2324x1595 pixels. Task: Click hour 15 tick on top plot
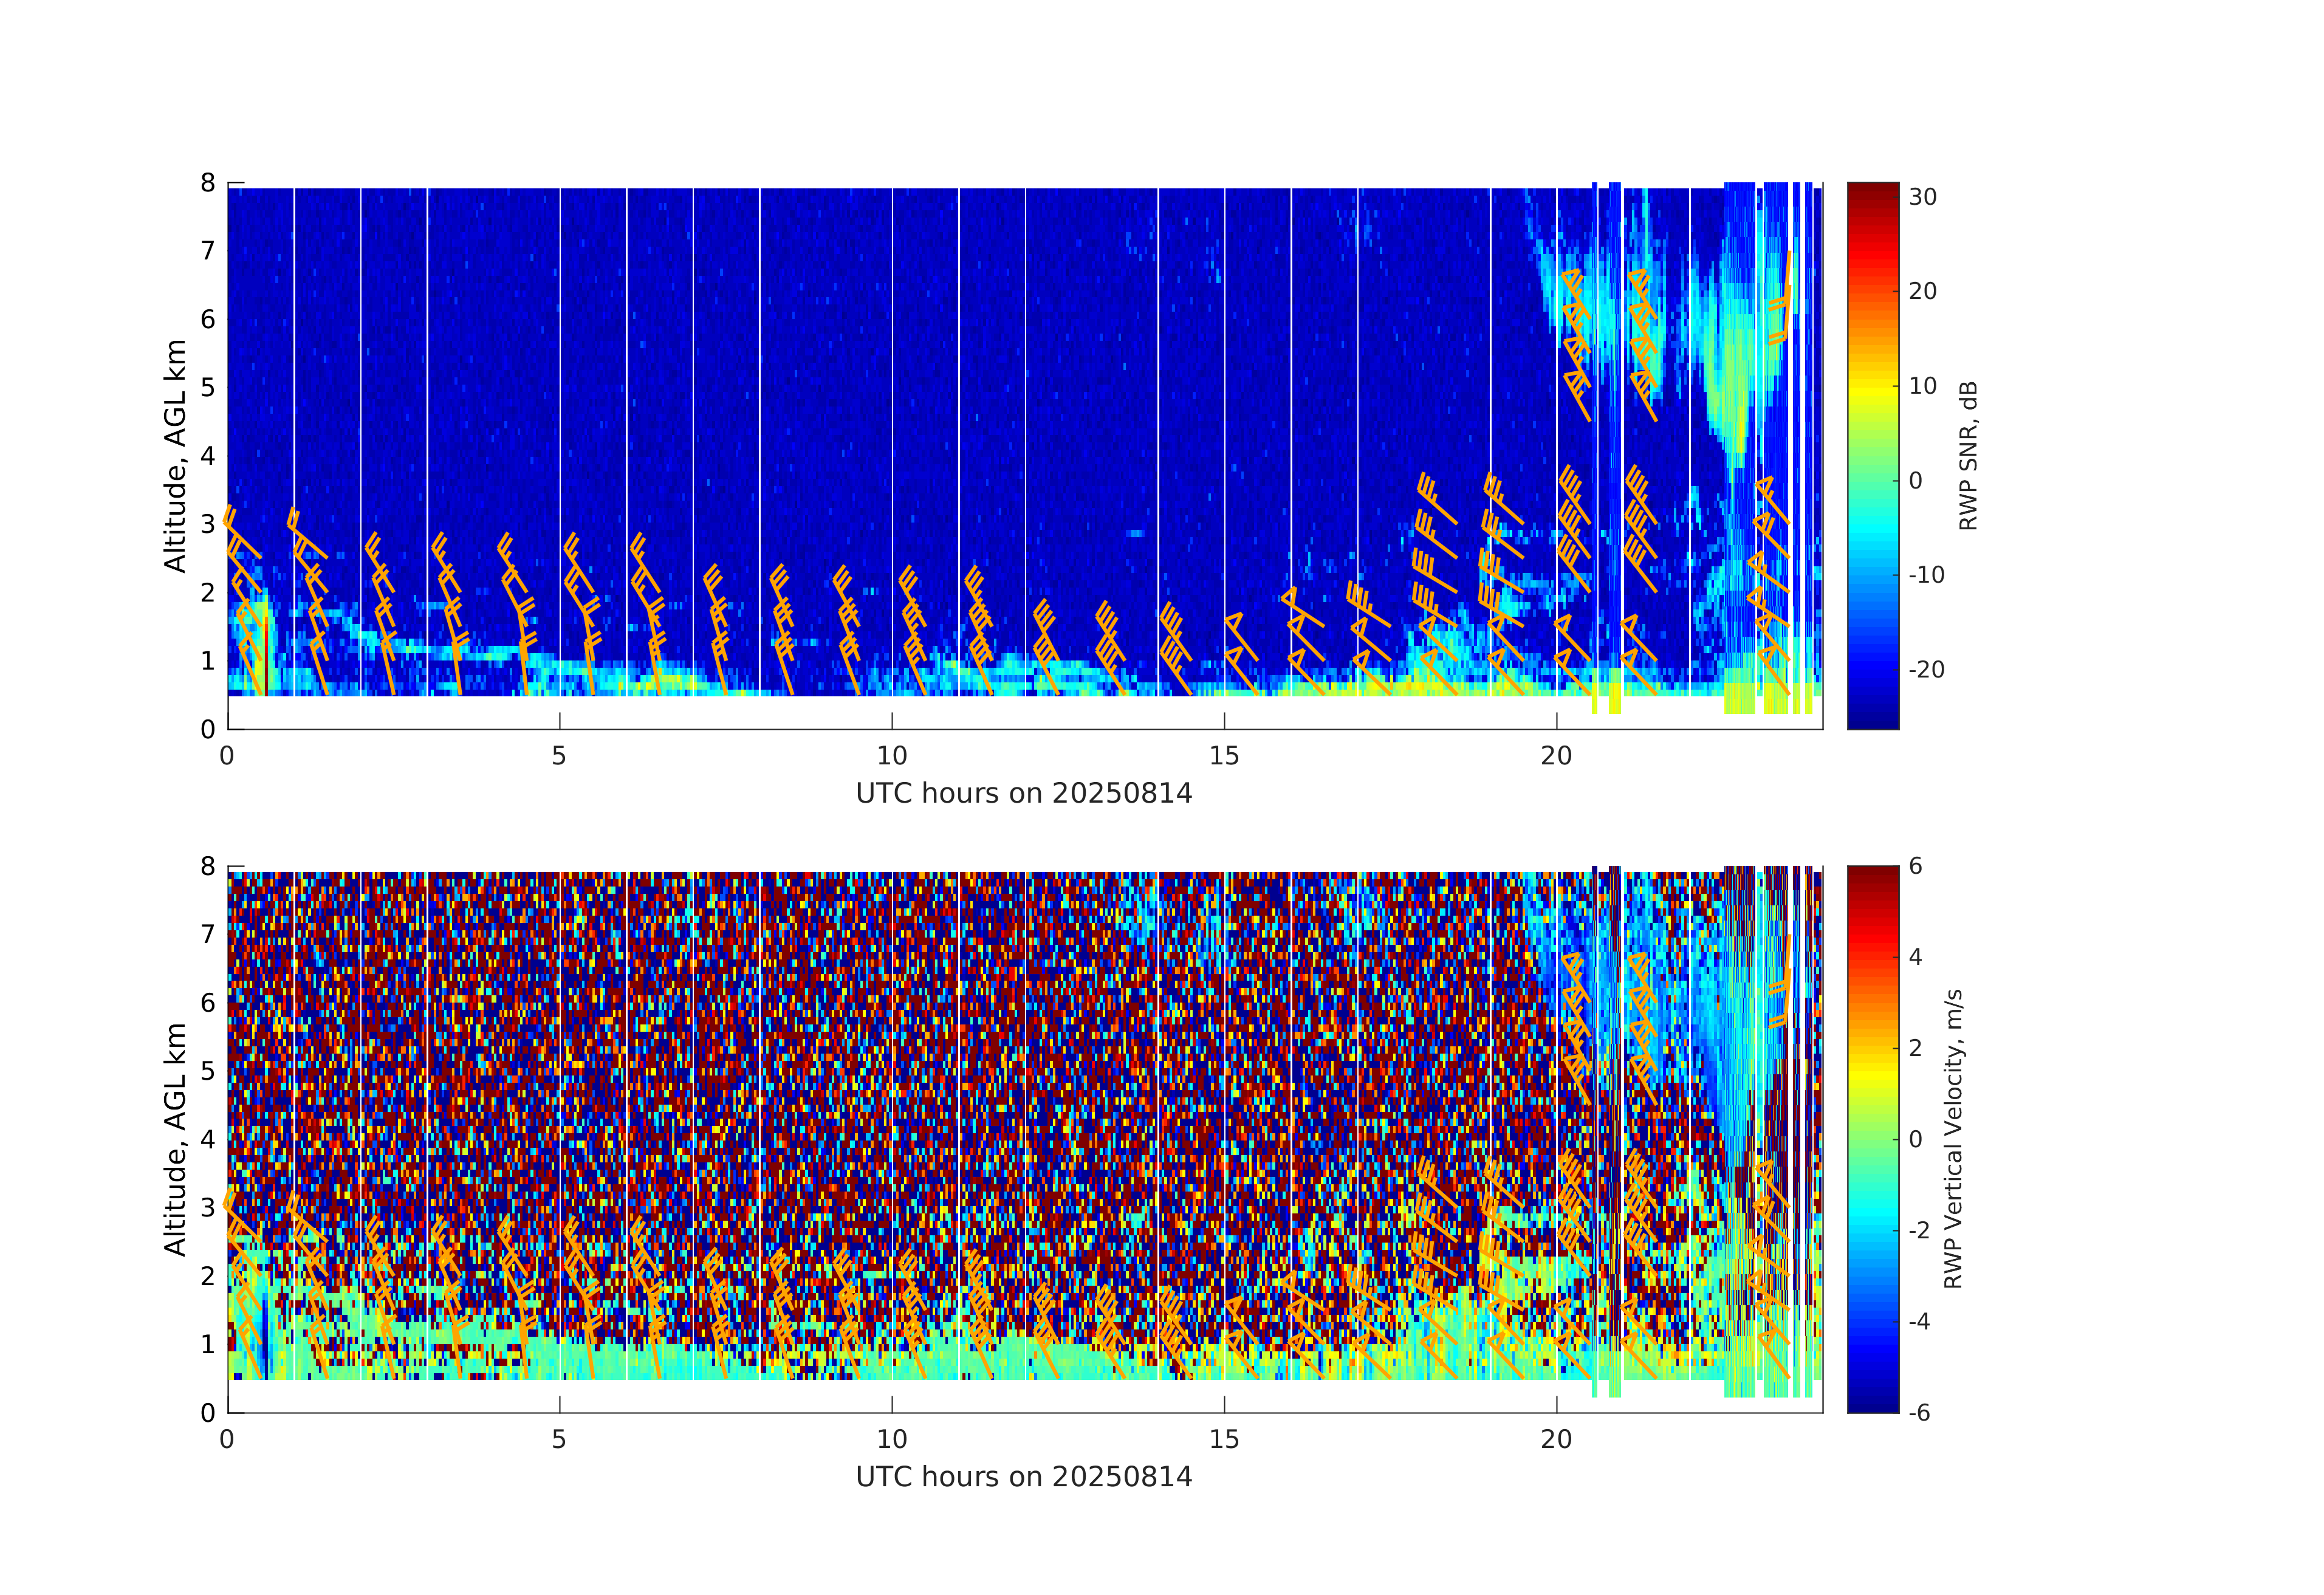coord(1224,756)
